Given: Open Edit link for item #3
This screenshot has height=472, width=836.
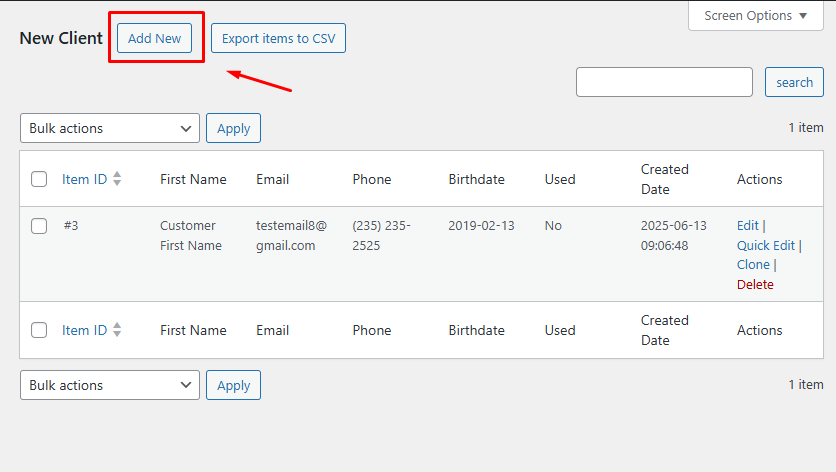Looking at the screenshot, I should (747, 226).
